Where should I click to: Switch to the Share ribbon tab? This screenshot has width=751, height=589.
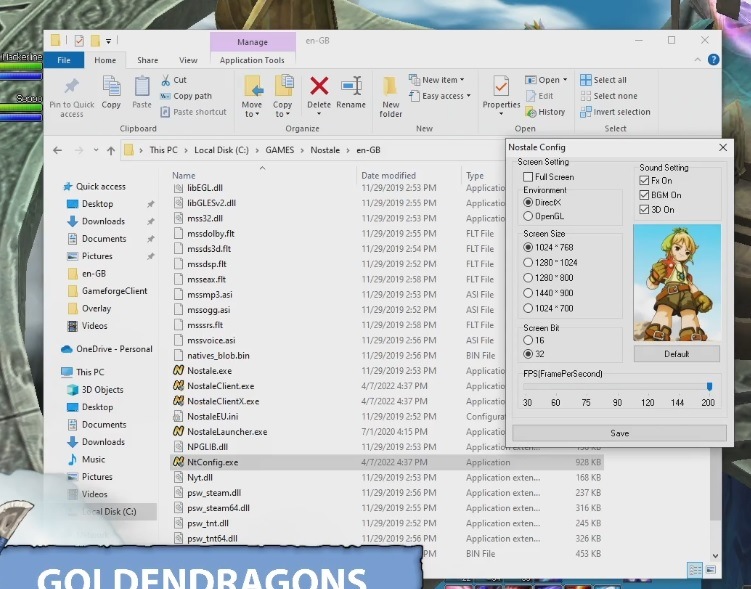click(148, 60)
